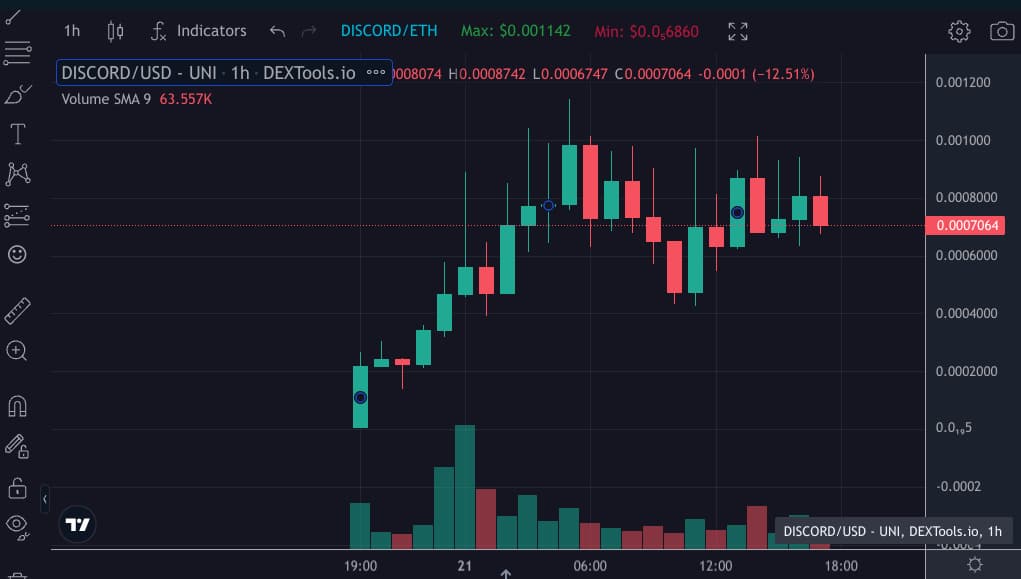The image size is (1021, 579).
Task: Select the long position forecasting tool
Action: pos(17,215)
